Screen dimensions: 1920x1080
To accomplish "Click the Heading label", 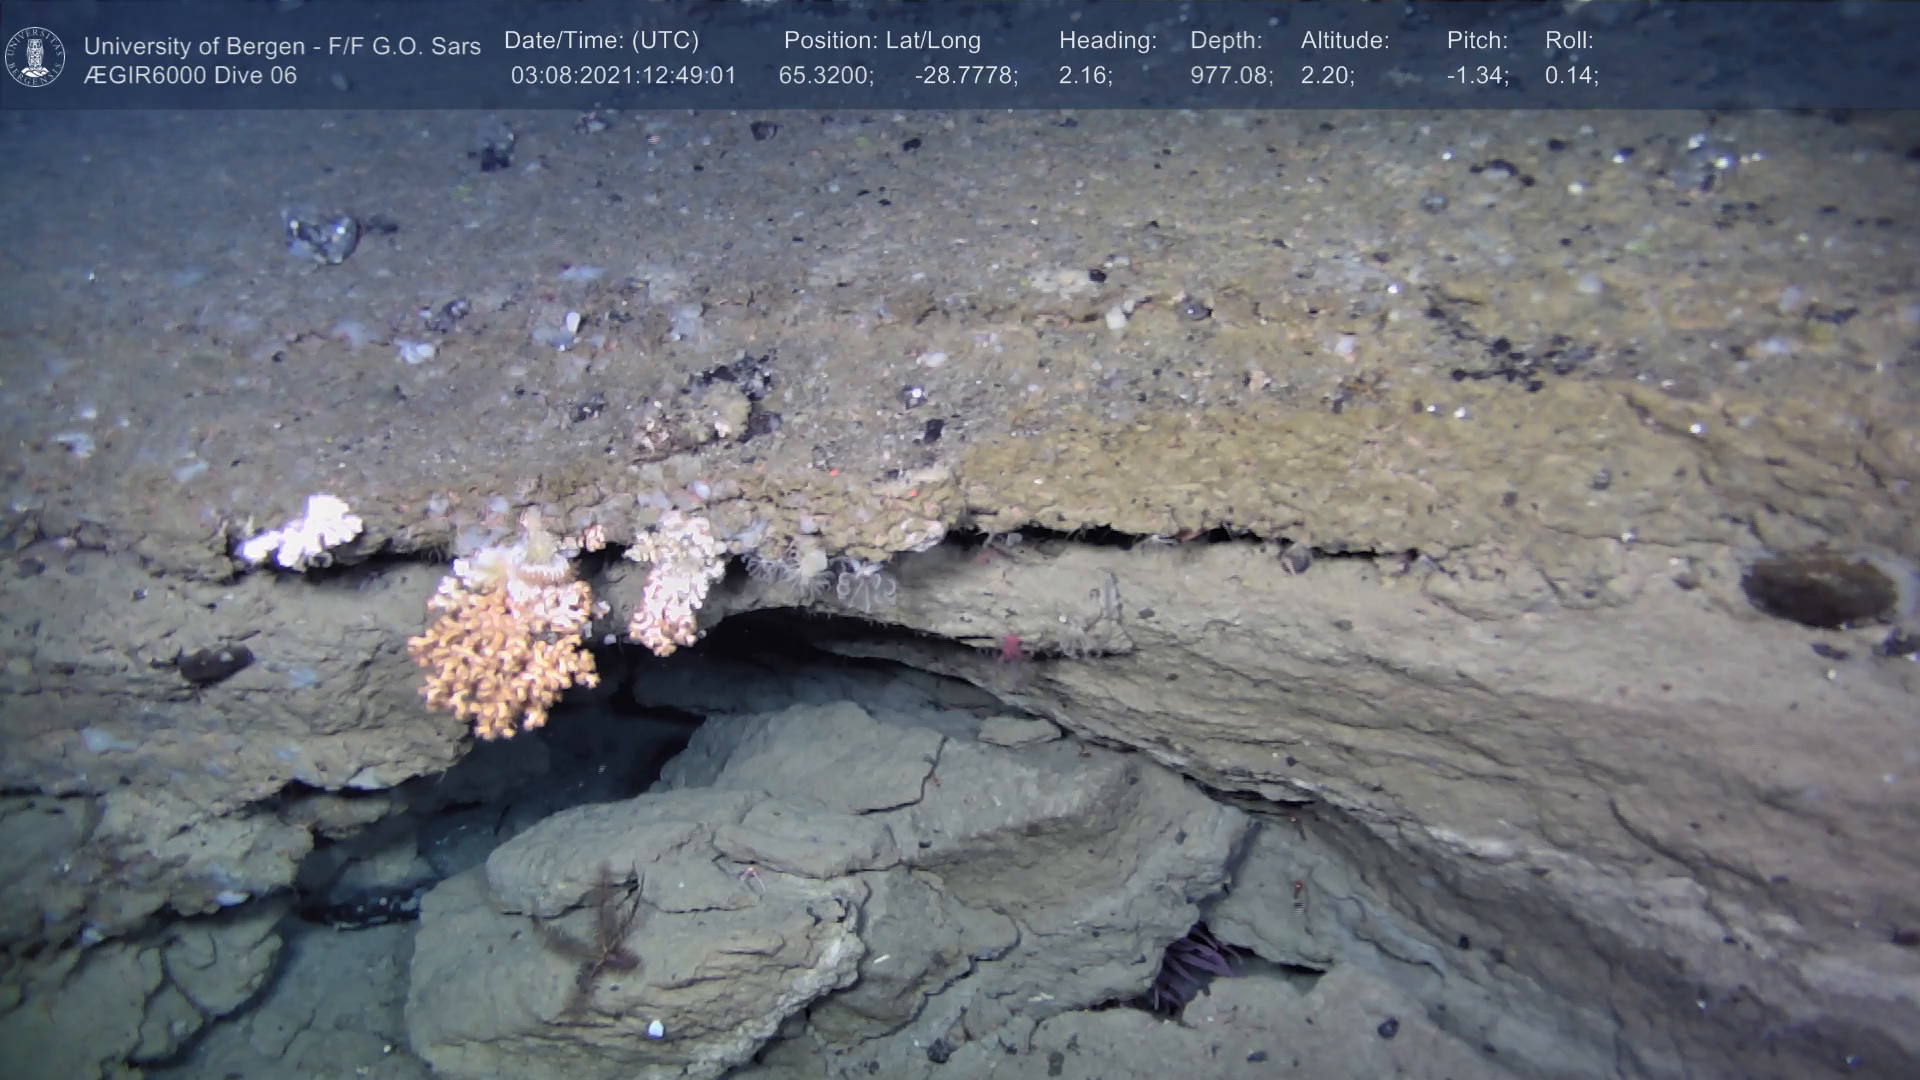I will point(1107,41).
